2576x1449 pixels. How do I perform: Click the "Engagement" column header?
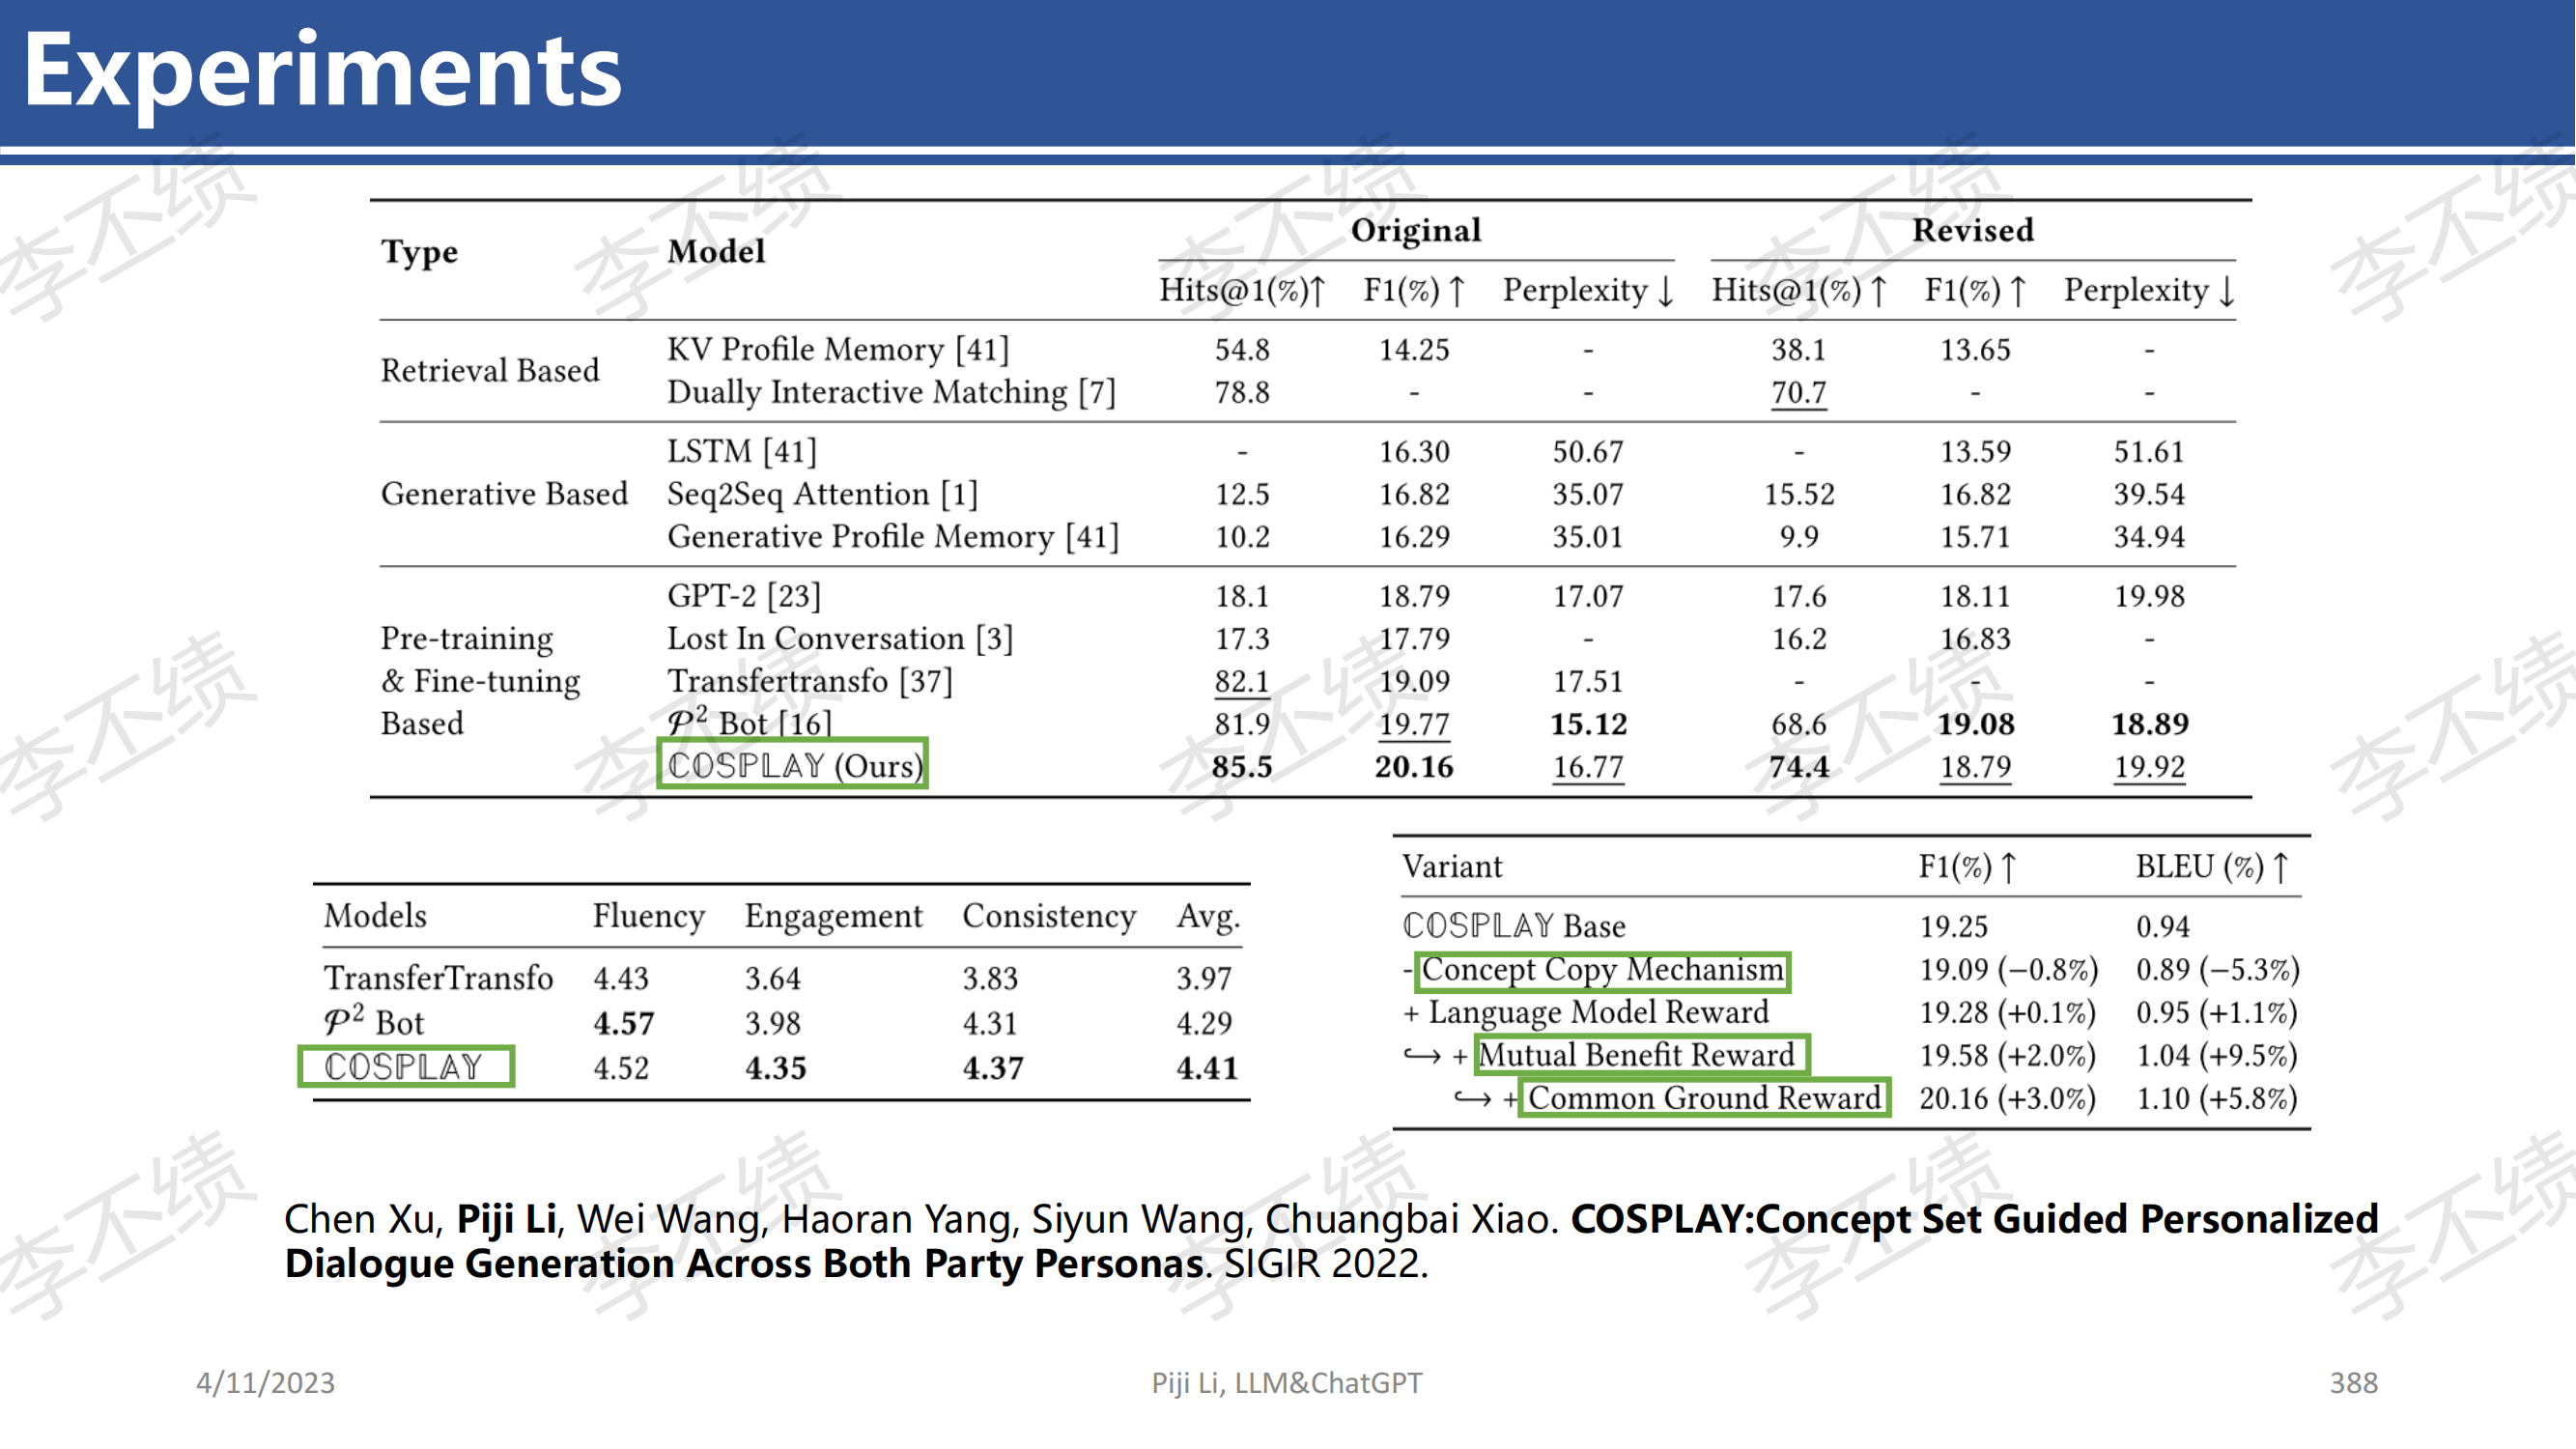click(x=833, y=916)
